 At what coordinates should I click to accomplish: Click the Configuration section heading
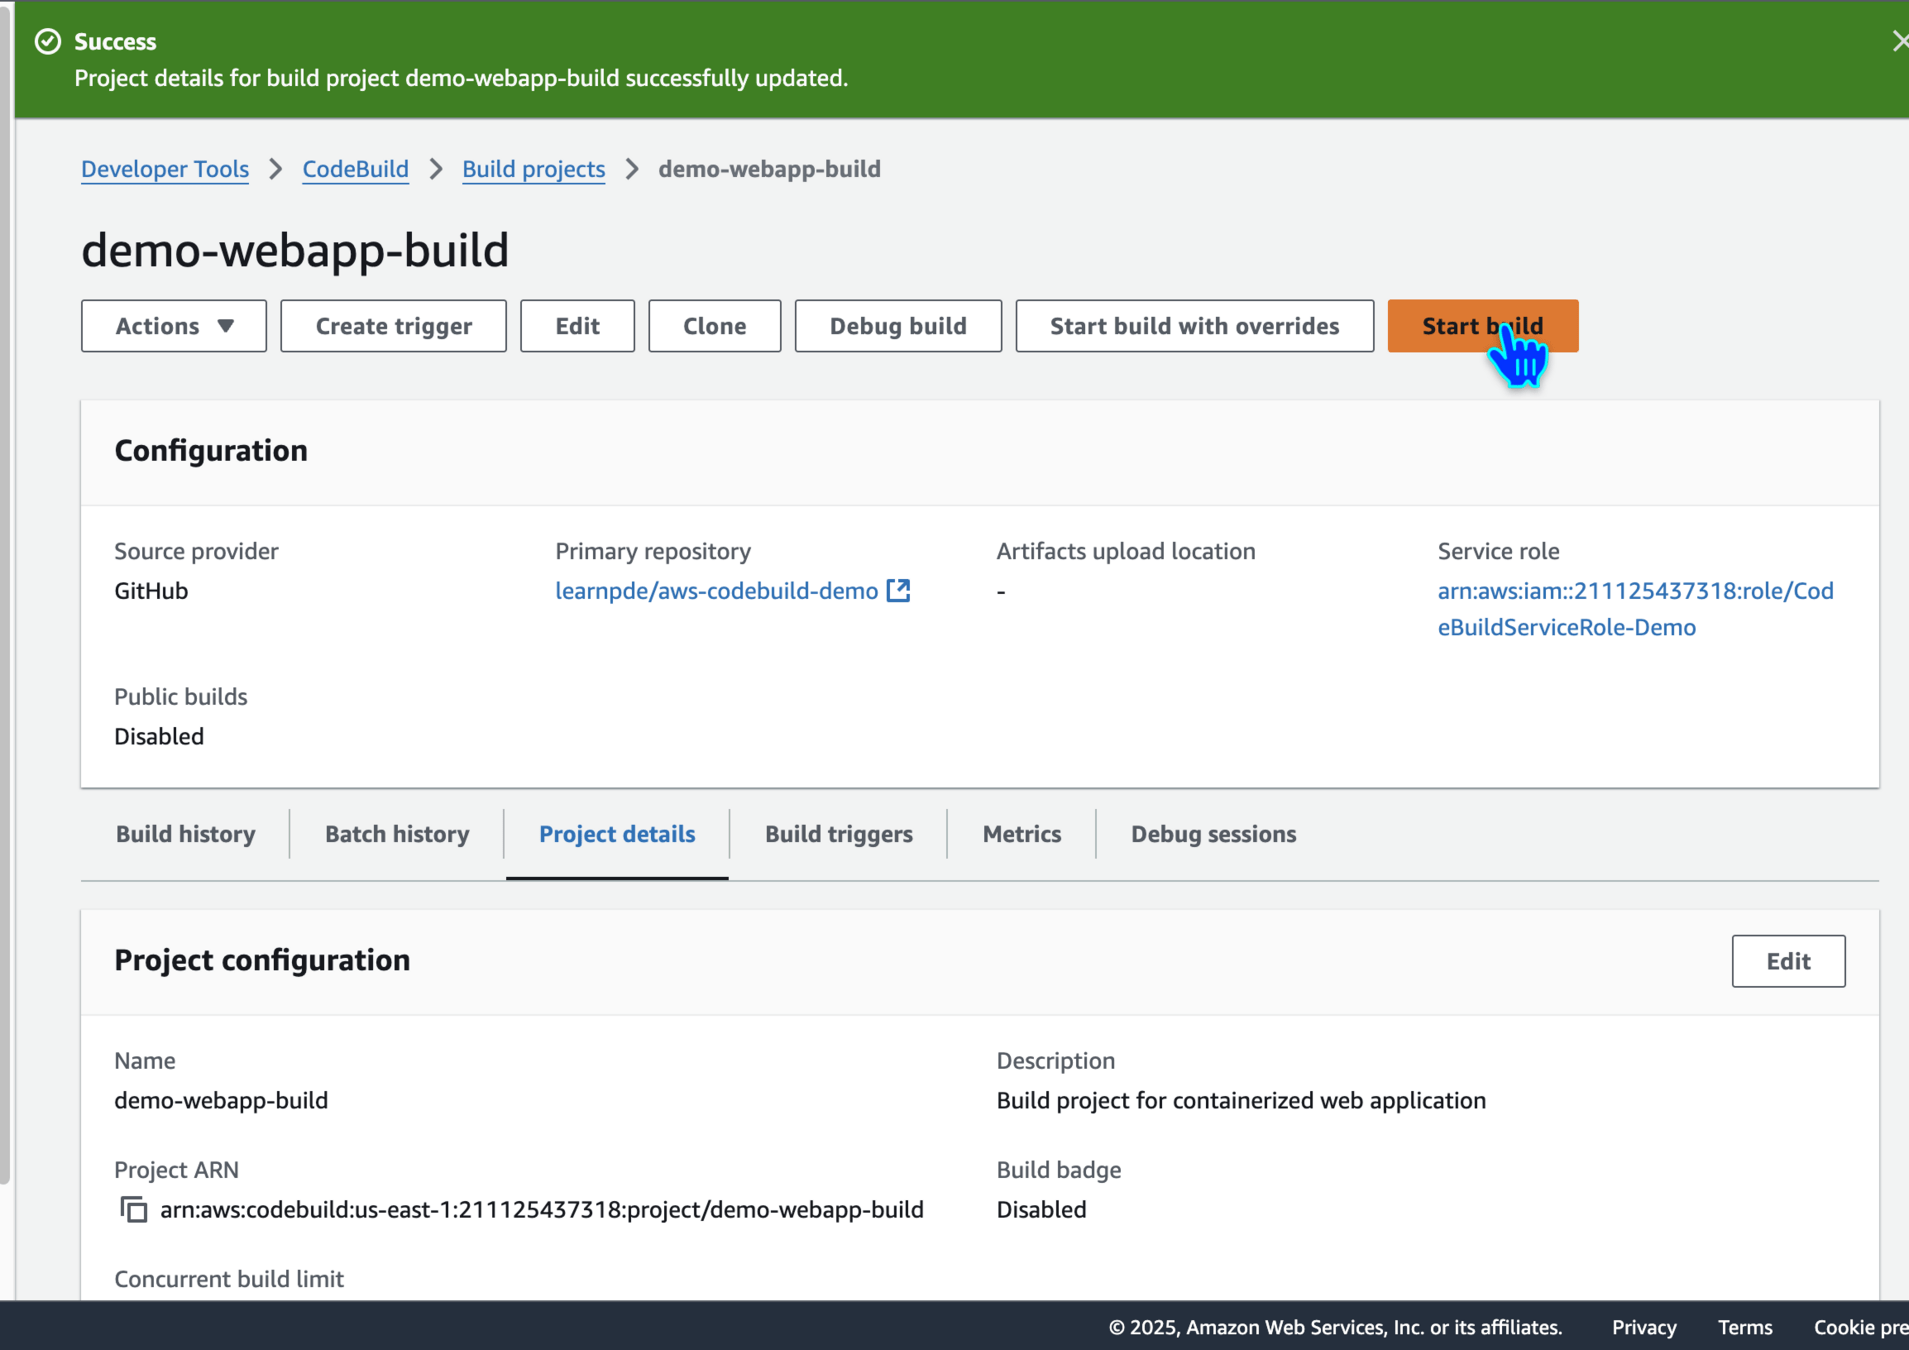point(211,451)
